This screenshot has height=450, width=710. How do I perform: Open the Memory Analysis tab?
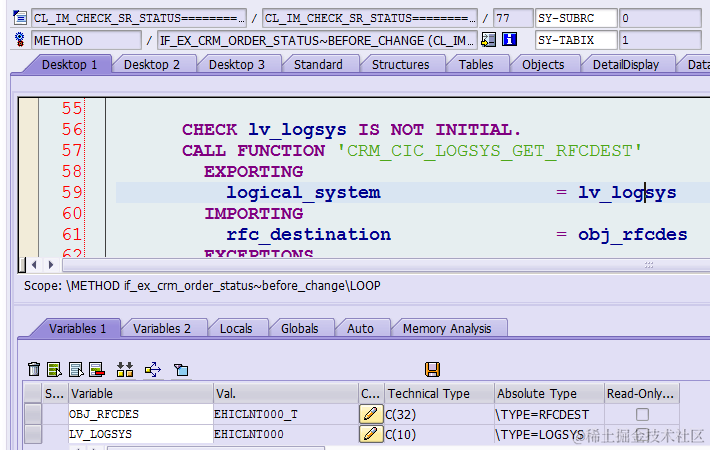click(x=447, y=328)
